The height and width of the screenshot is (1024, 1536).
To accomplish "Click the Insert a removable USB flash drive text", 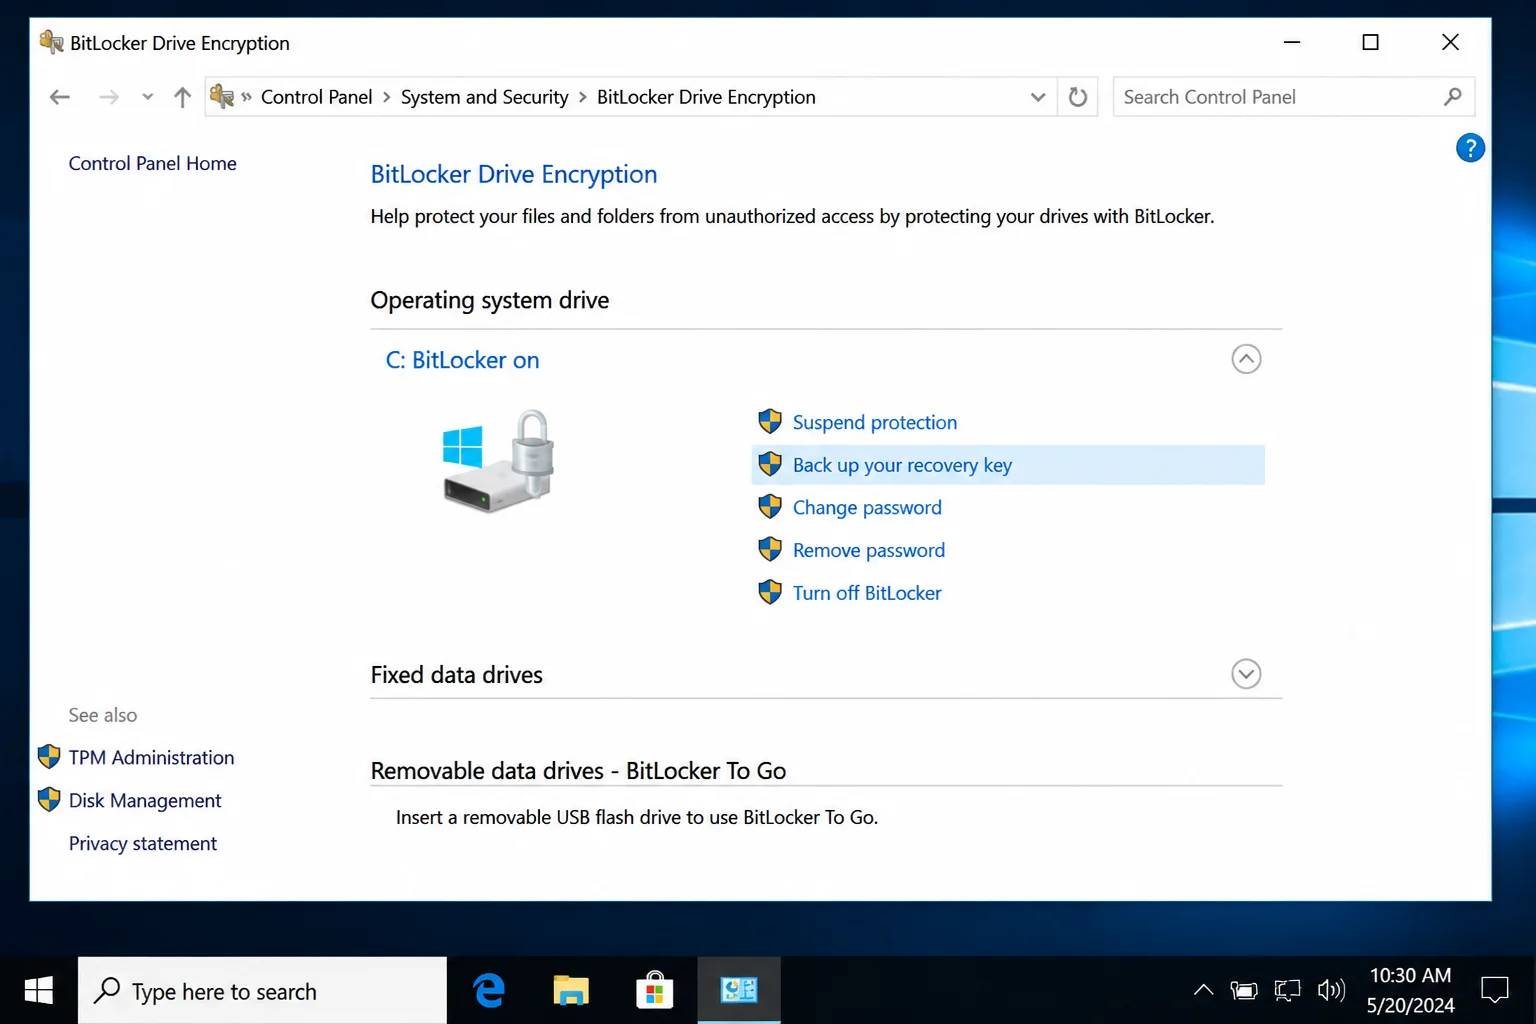I will click(637, 817).
